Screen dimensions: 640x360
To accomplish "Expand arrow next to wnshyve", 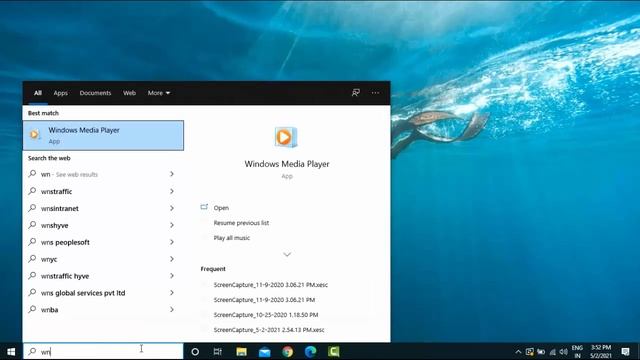I will tap(172, 225).
